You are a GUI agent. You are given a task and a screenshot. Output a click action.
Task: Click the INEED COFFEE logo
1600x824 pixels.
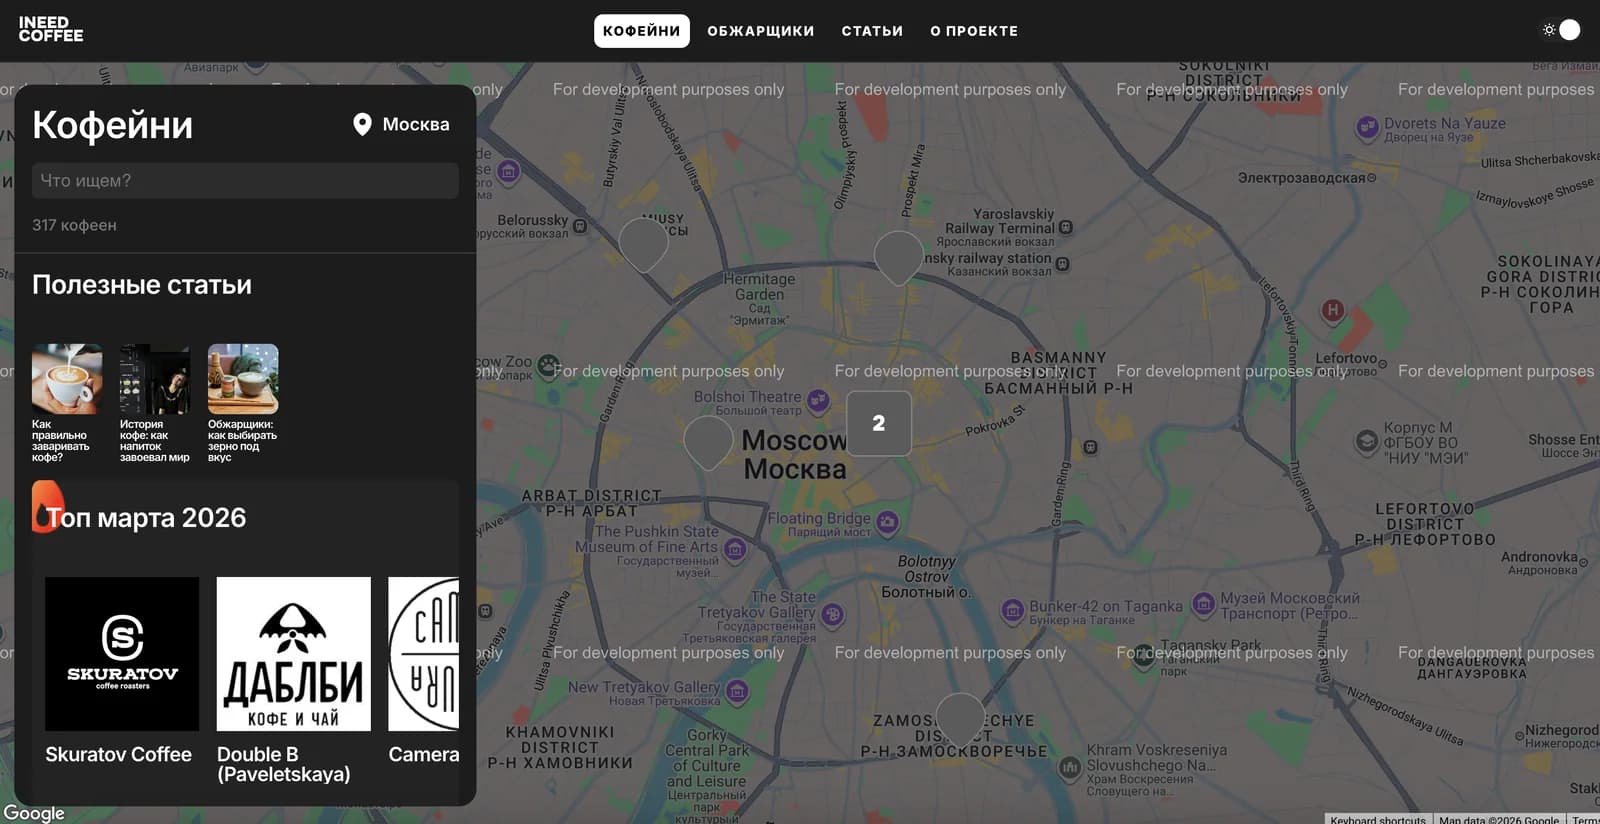coord(51,30)
